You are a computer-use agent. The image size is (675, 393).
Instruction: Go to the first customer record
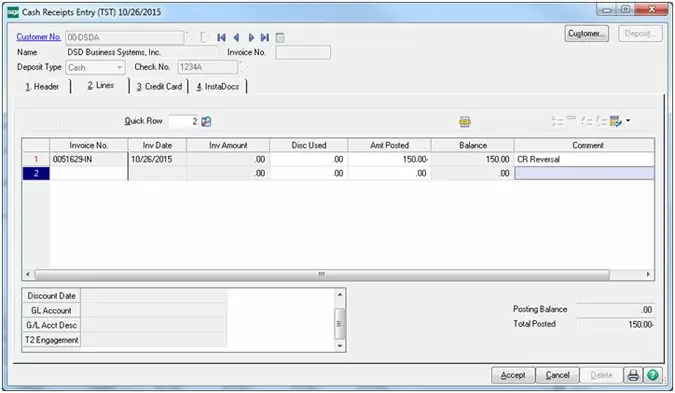pos(221,37)
